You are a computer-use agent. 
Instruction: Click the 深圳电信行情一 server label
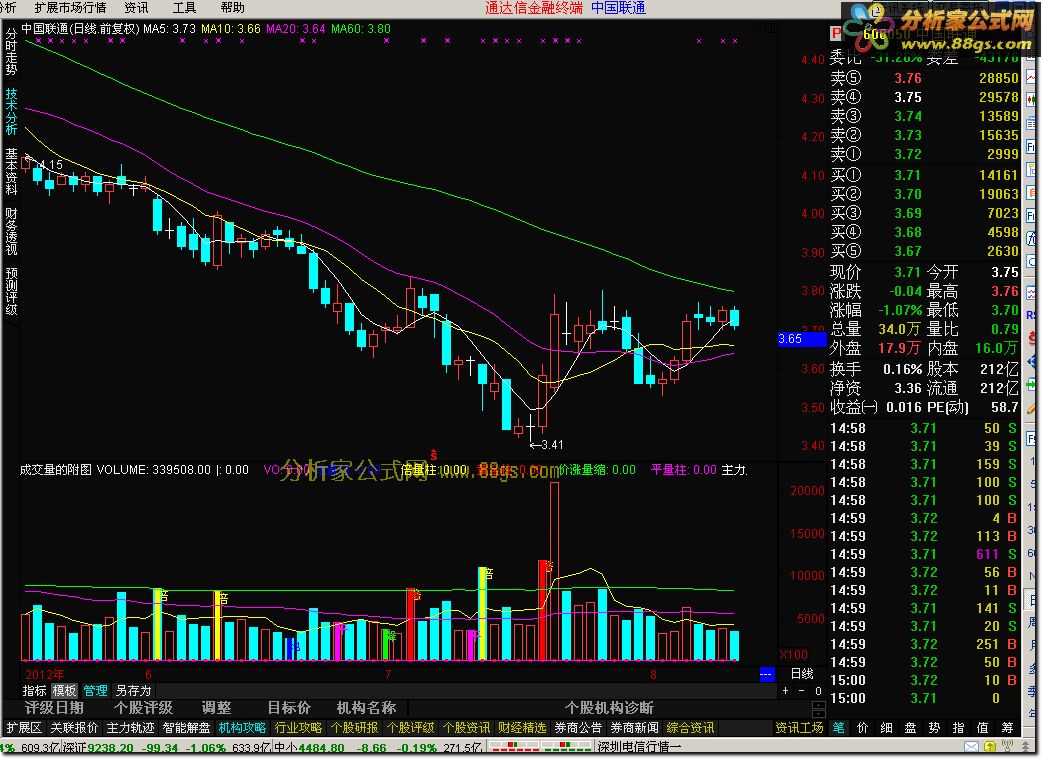click(639, 747)
